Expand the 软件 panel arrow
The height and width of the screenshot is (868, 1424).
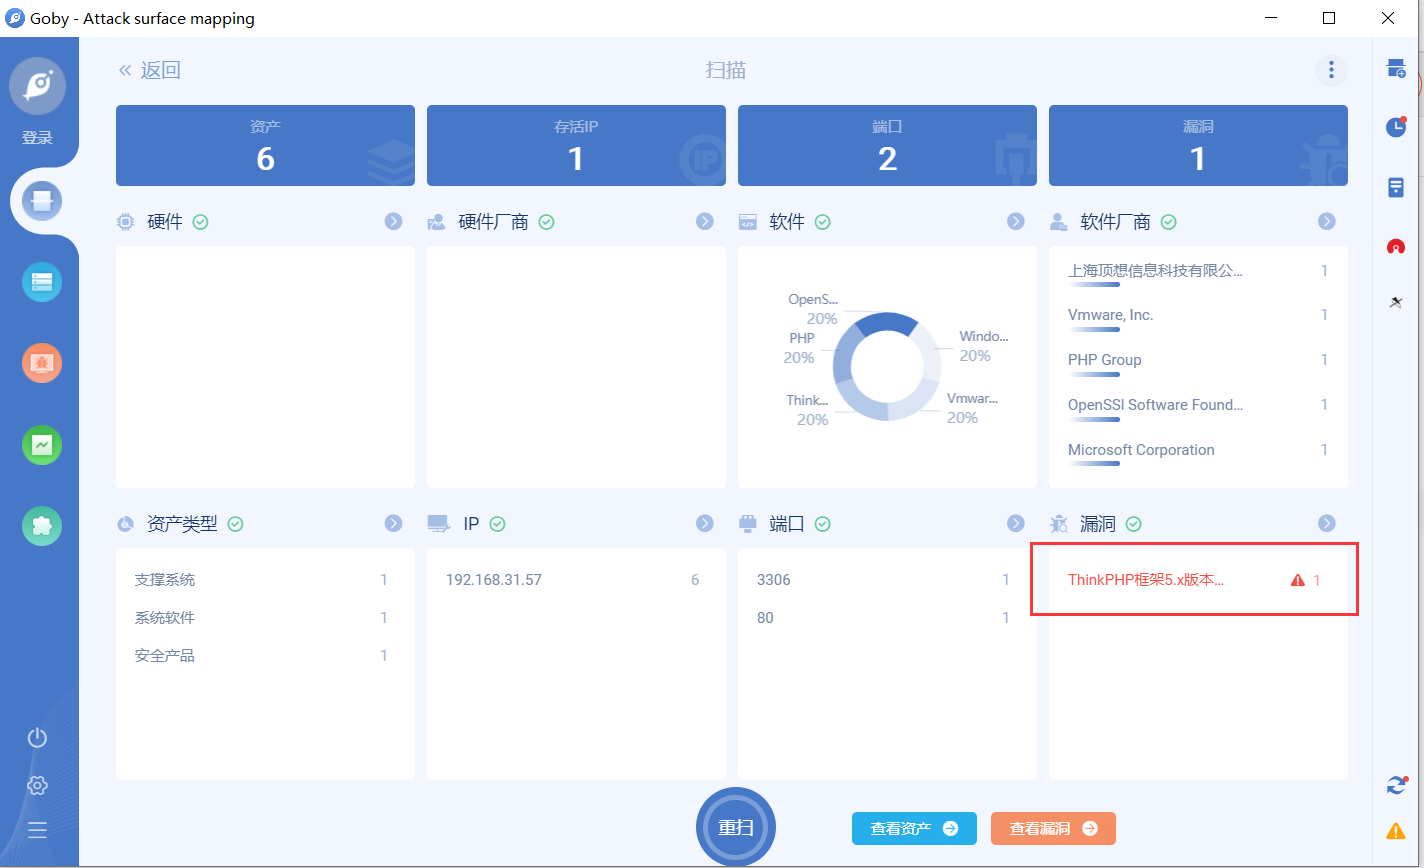point(1016,221)
